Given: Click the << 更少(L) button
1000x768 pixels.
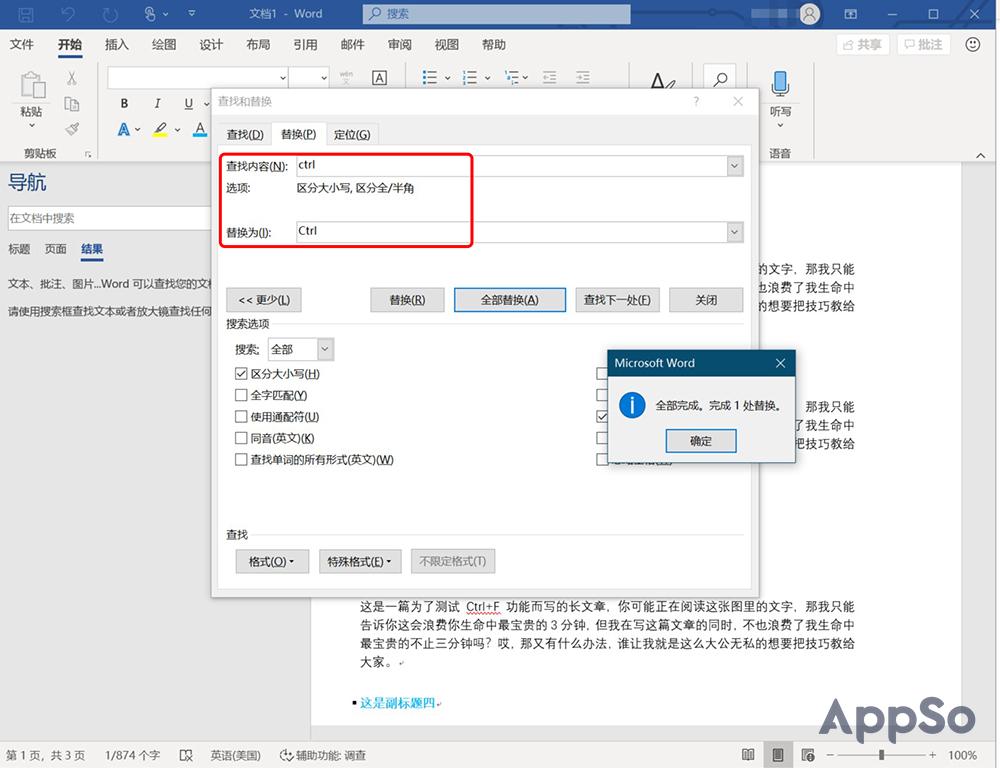Looking at the screenshot, I should pos(263,300).
